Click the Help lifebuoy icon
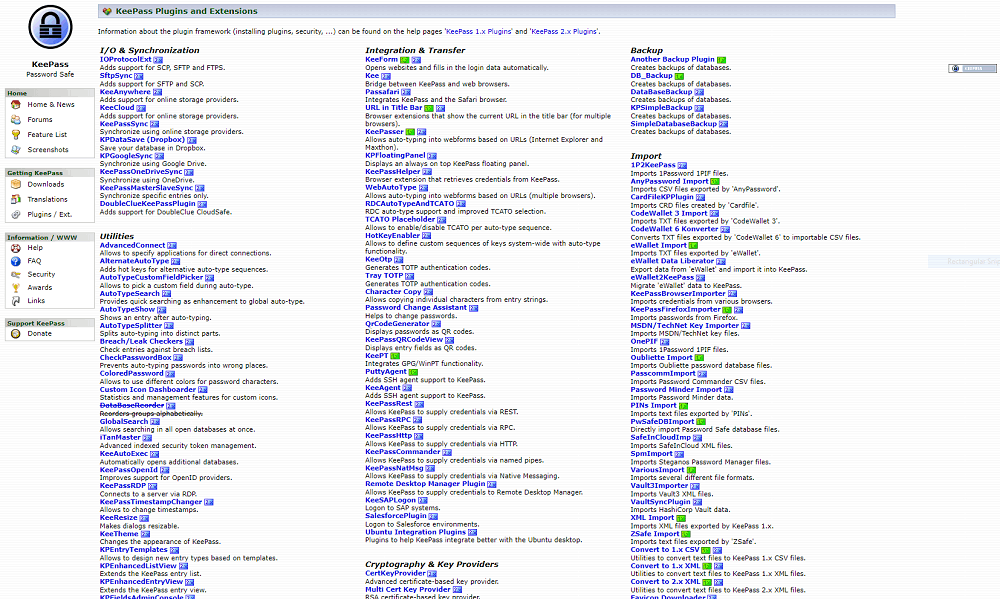Screen dimensions: 1000x599 (16, 248)
